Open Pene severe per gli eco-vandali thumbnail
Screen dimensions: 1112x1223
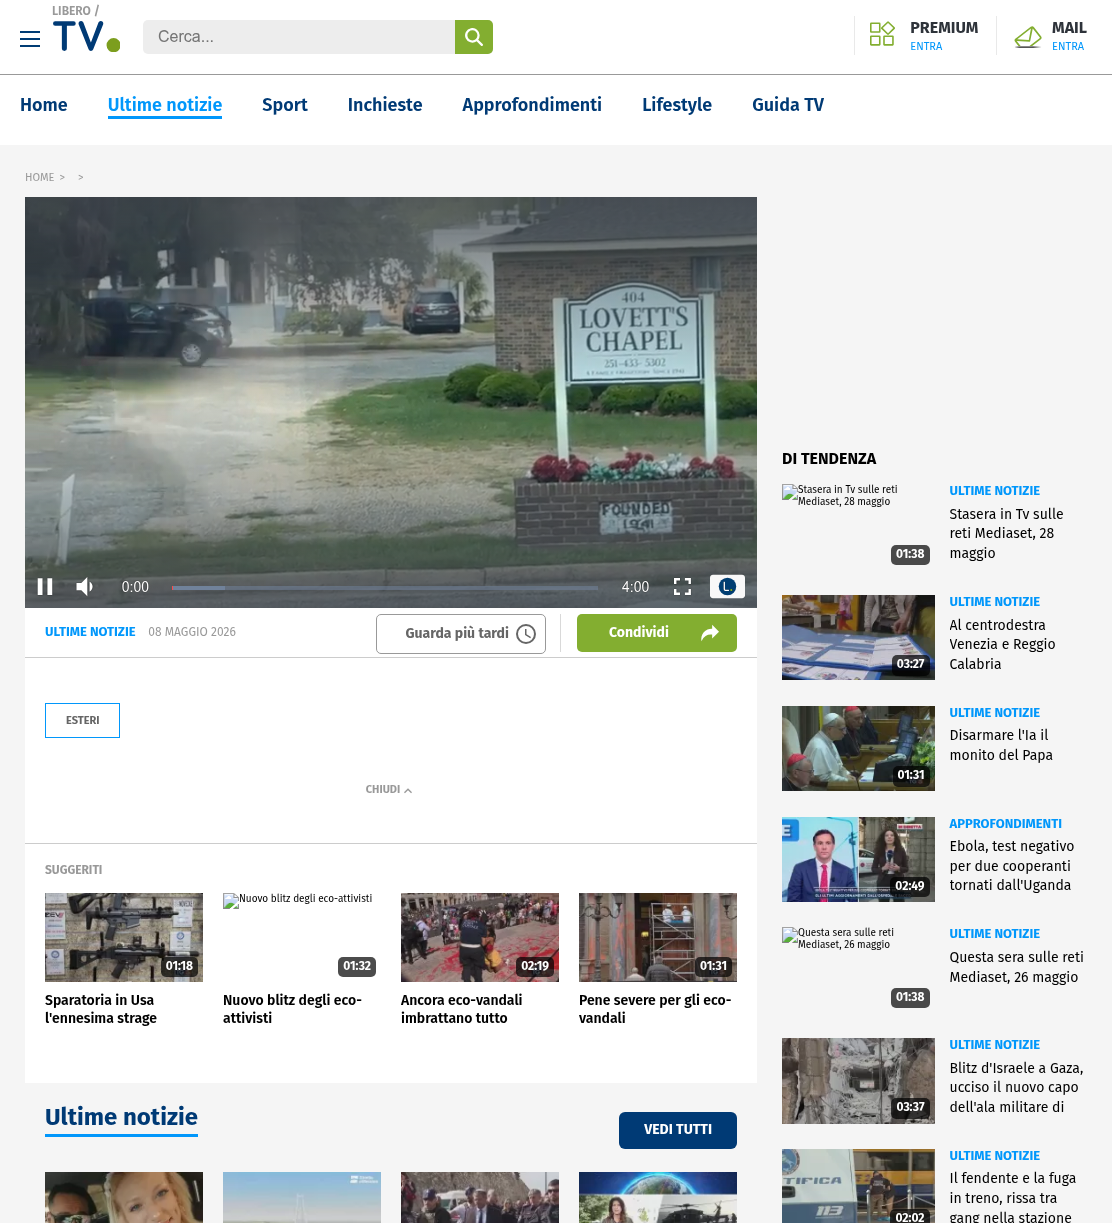coord(658,937)
